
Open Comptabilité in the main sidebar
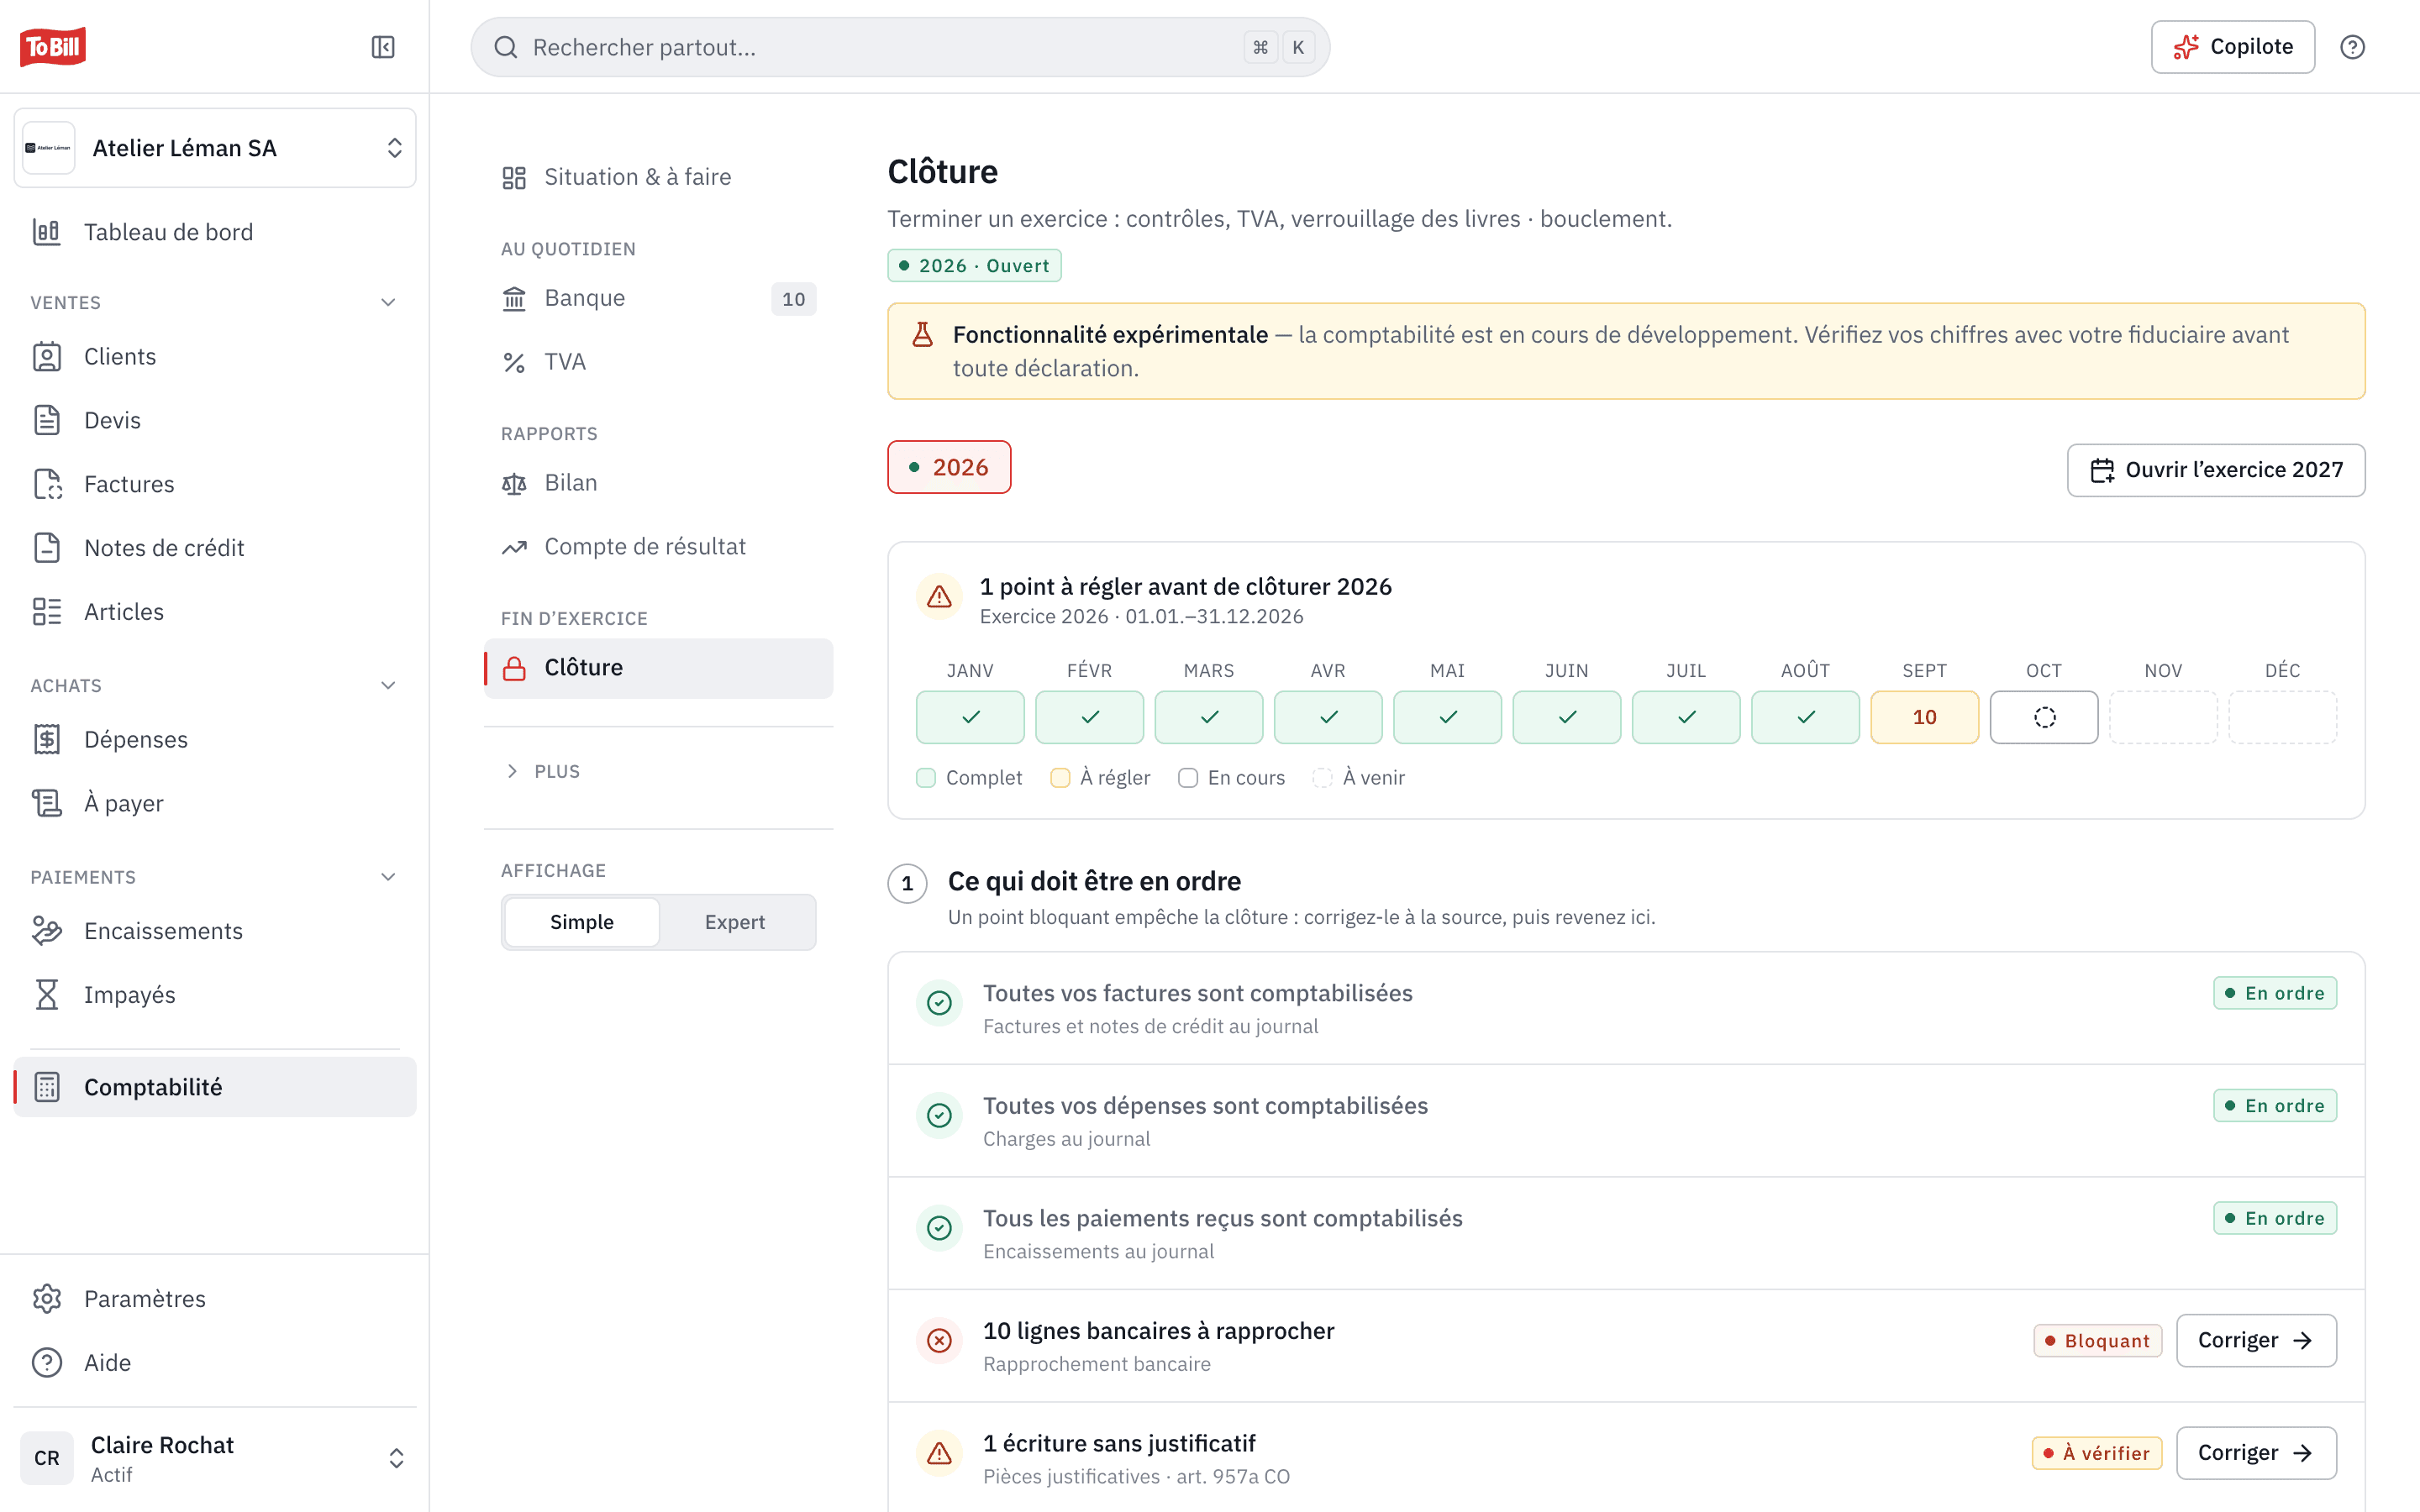click(x=215, y=1087)
